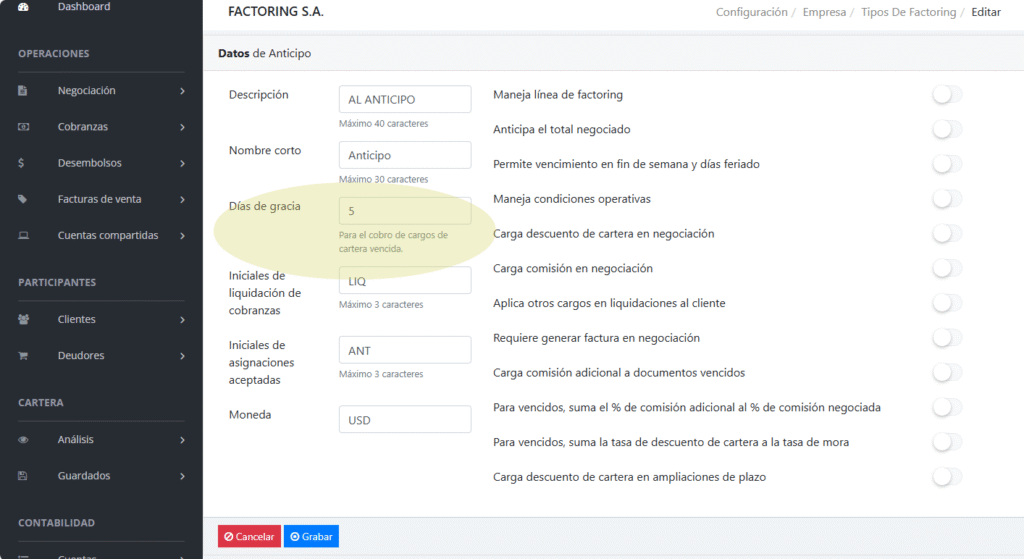
Task: Click the Análisis eye icon
Action: [23, 440]
